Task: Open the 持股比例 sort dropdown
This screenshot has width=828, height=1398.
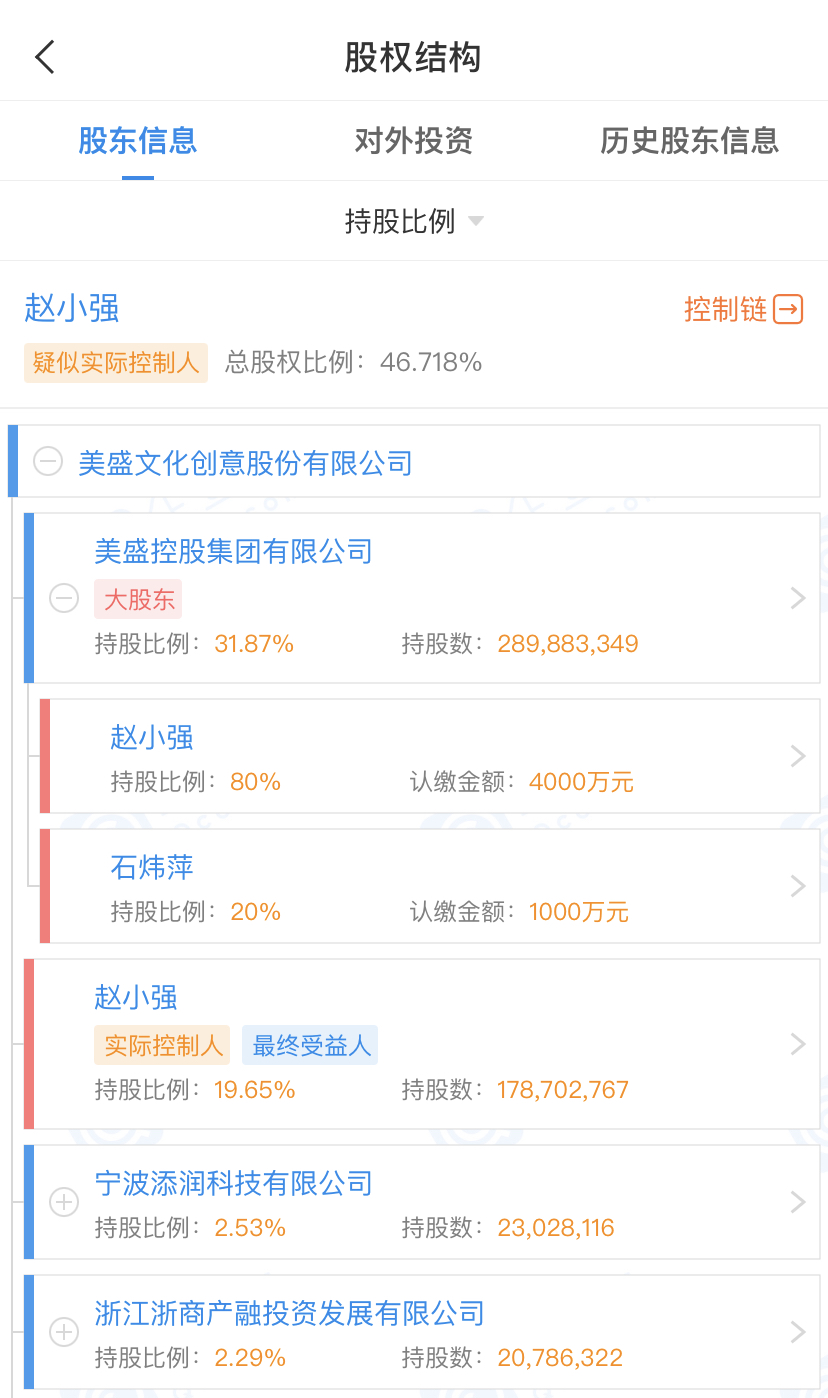Action: click(413, 221)
